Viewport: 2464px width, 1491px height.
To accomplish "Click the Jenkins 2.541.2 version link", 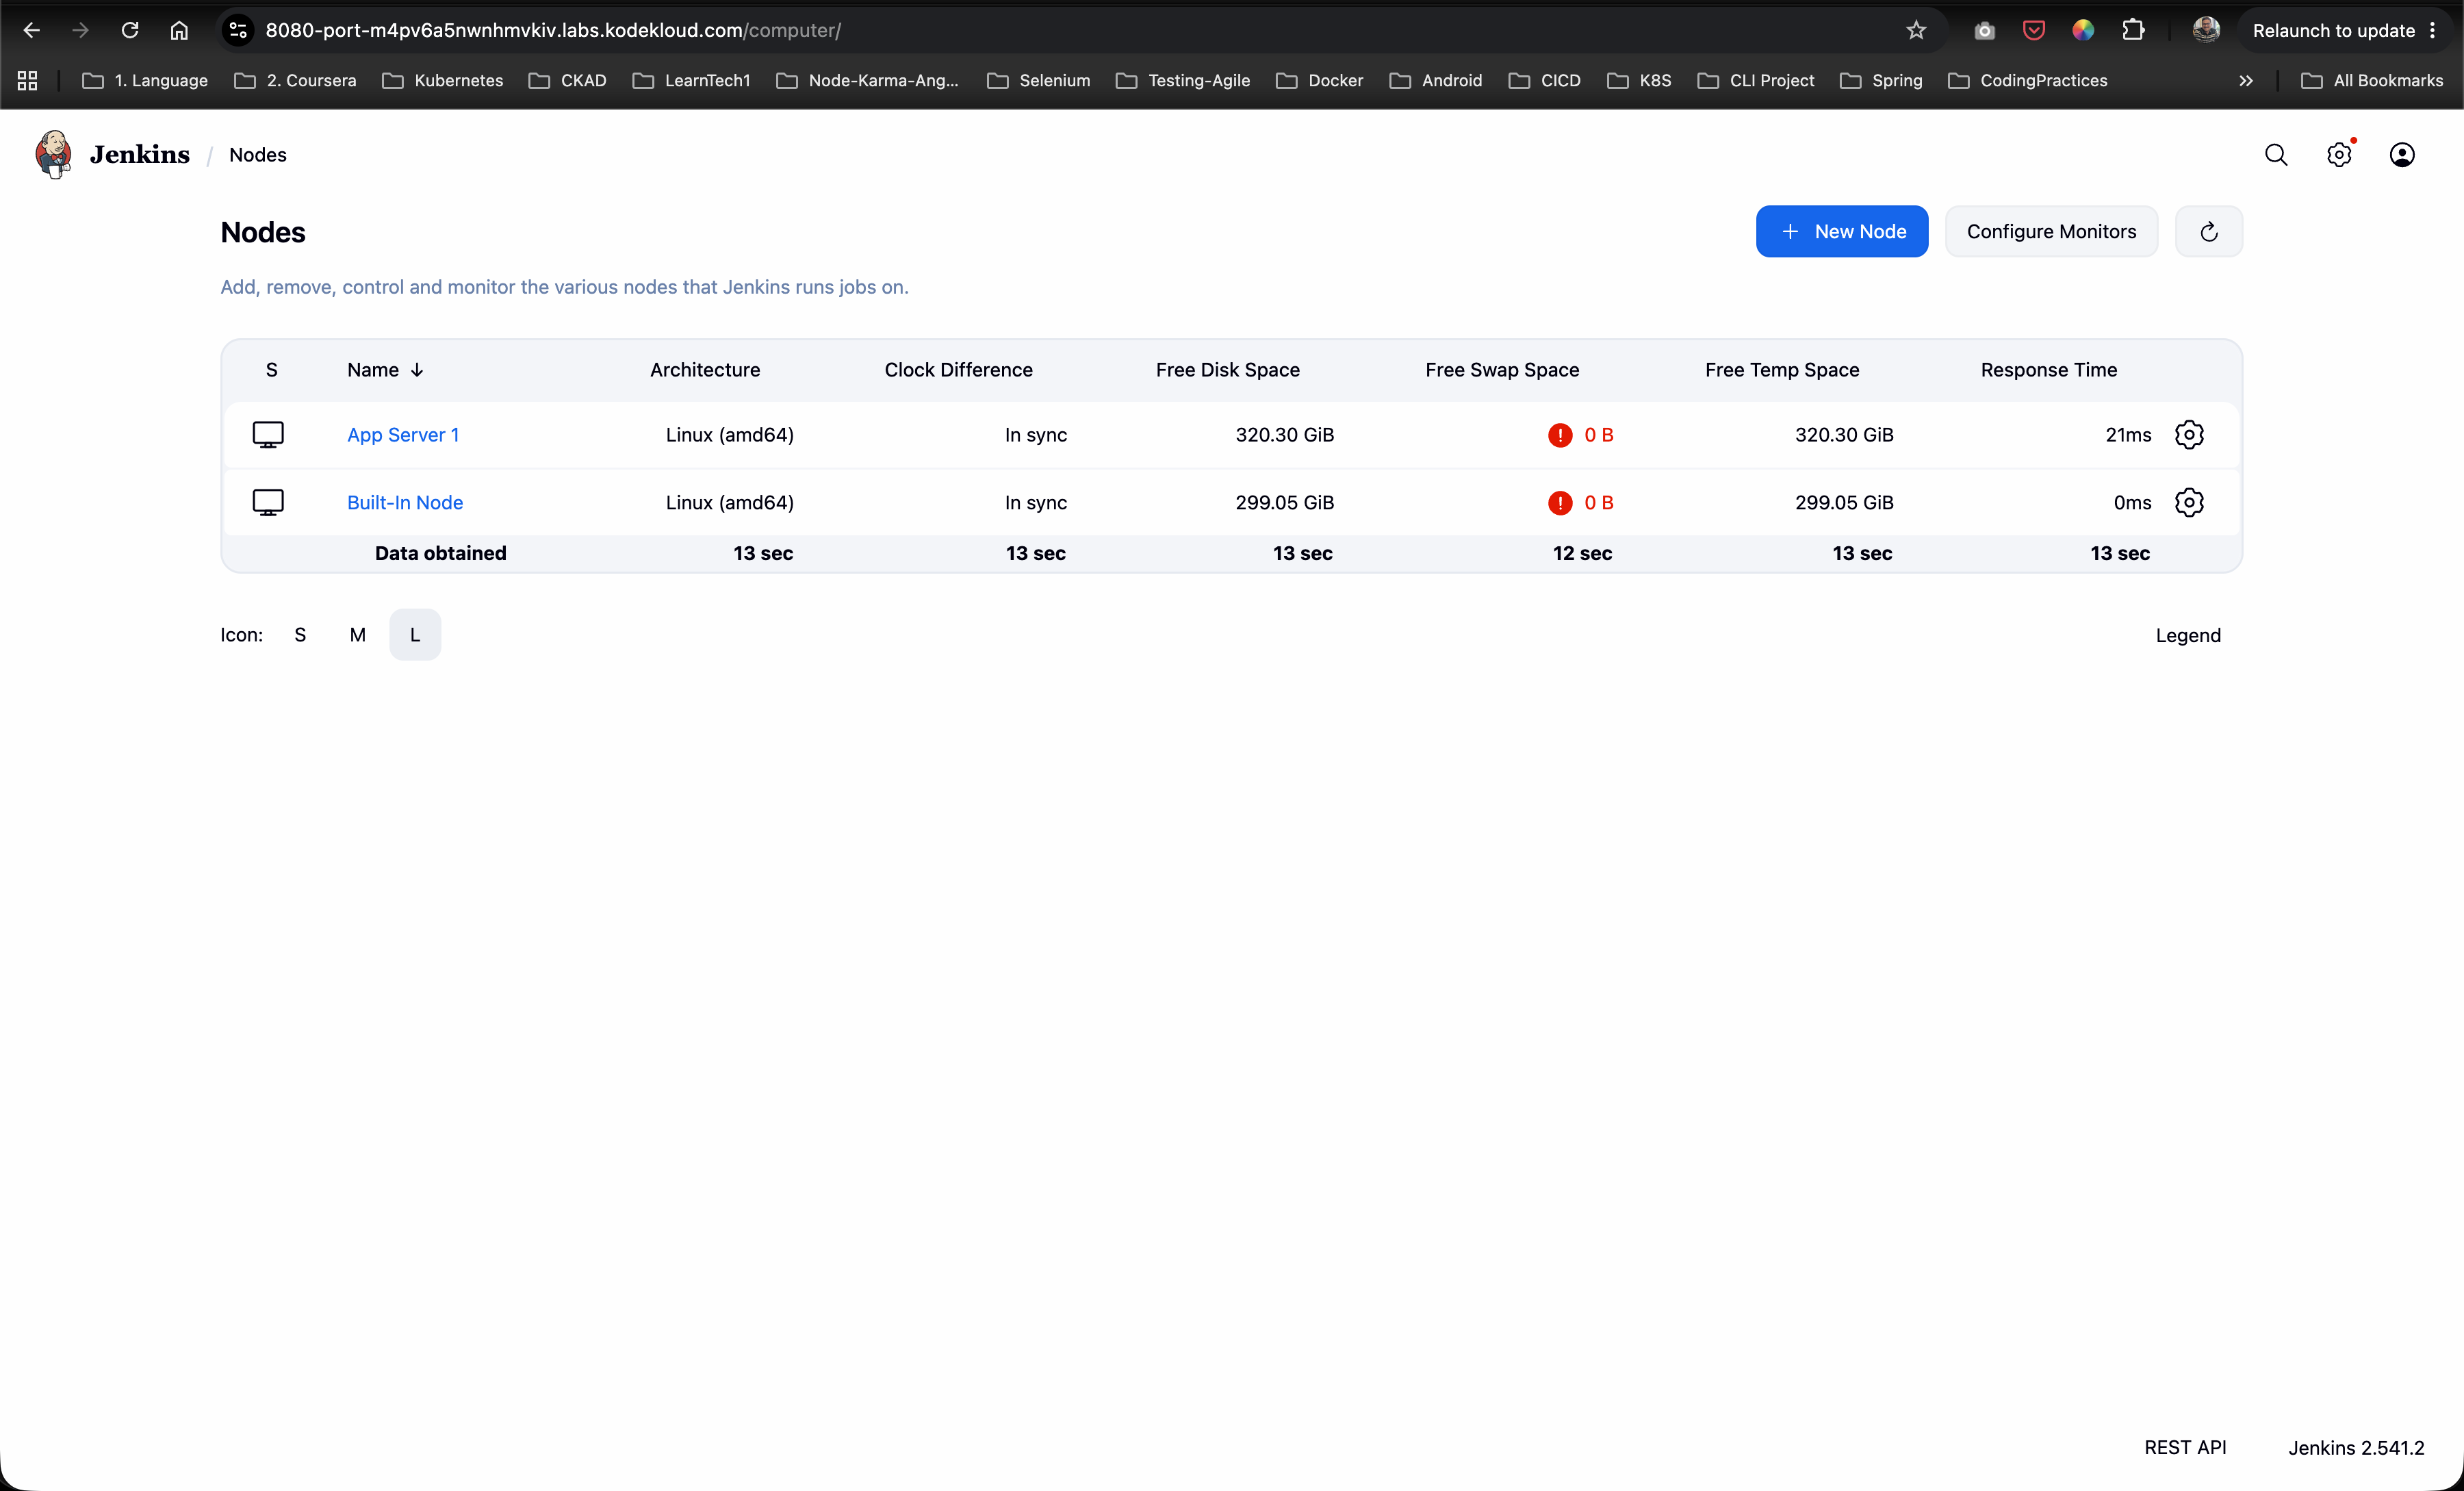I will [2356, 1447].
